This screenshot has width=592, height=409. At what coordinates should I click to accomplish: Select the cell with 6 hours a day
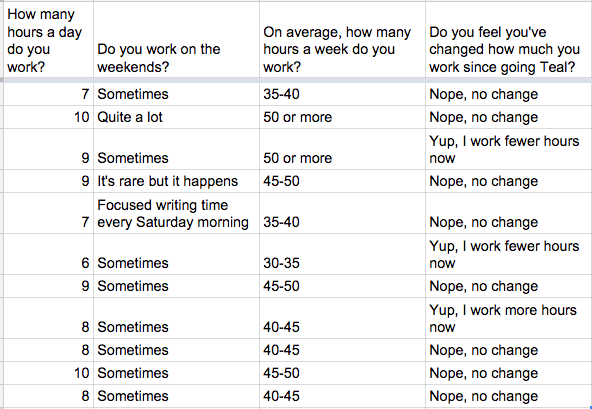[x=48, y=254]
